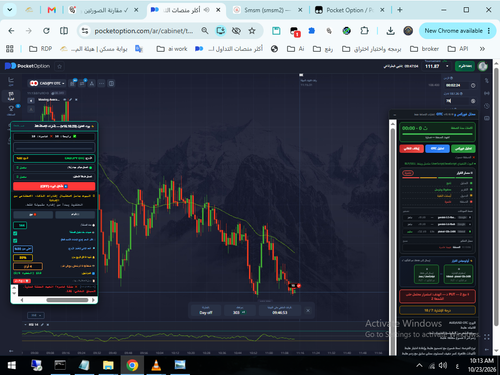Viewport: 500px width, 375px height.
Task: Open the timeframe dropdown below the chart
Action: click(36, 315)
